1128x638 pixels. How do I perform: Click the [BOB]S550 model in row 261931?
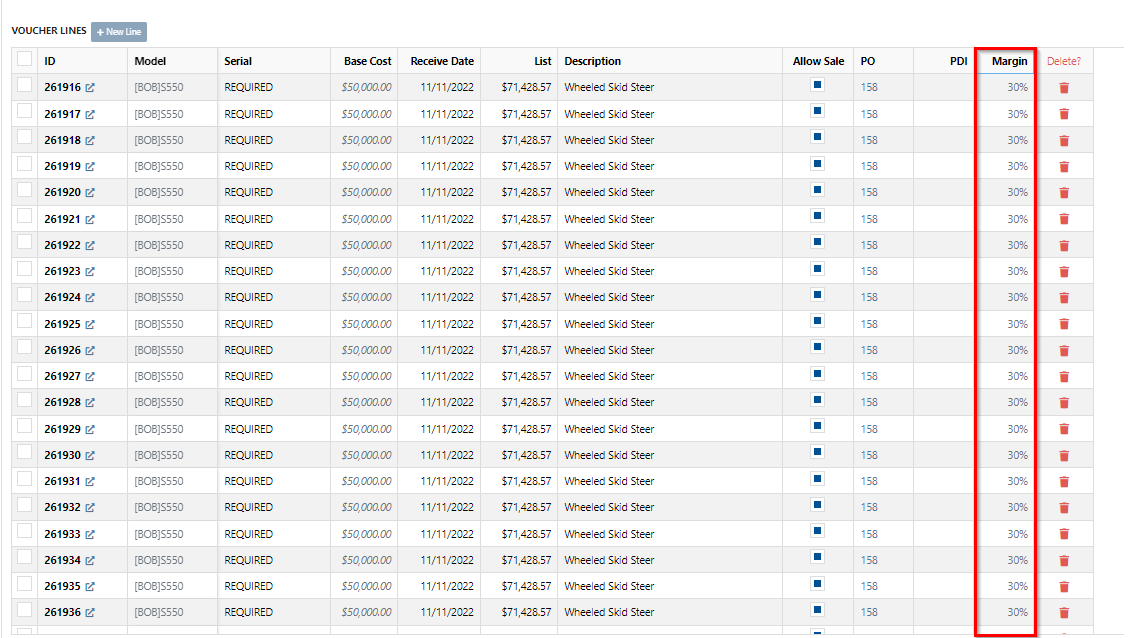pyautogui.click(x=158, y=481)
